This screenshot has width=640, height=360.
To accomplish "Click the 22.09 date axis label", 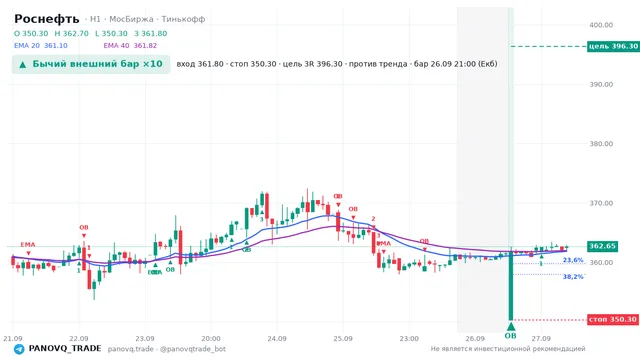I will tap(79, 339).
